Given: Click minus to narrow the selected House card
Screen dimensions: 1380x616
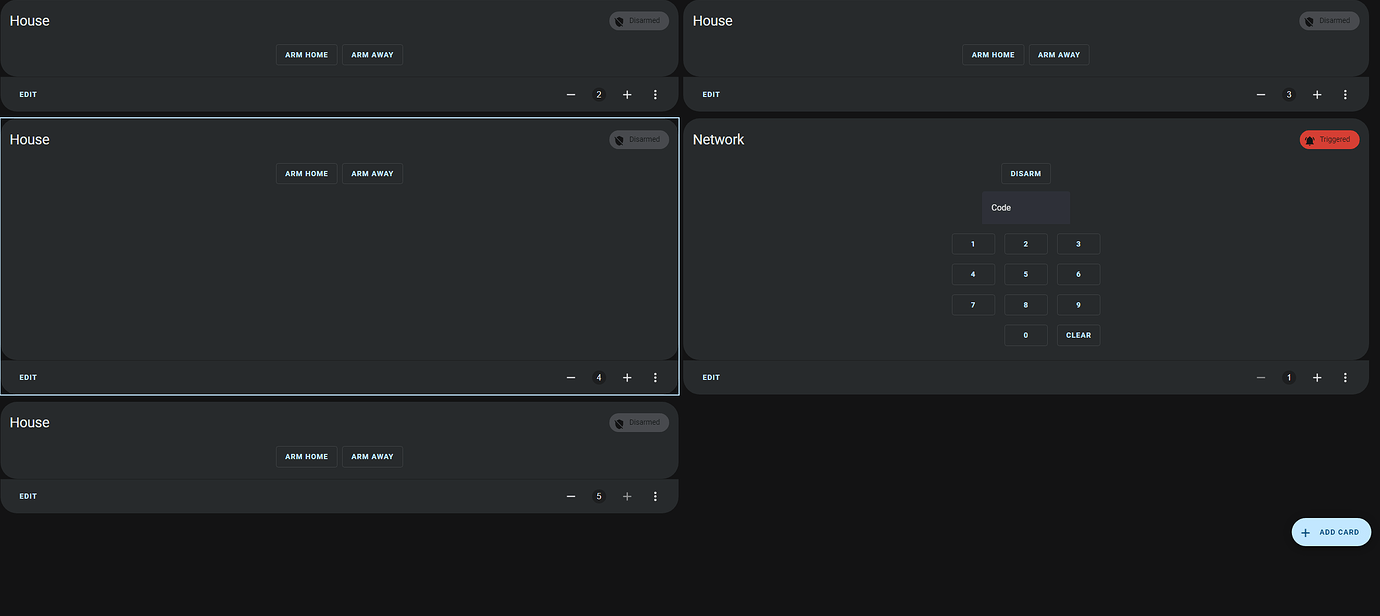Looking at the screenshot, I should pyautogui.click(x=571, y=377).
